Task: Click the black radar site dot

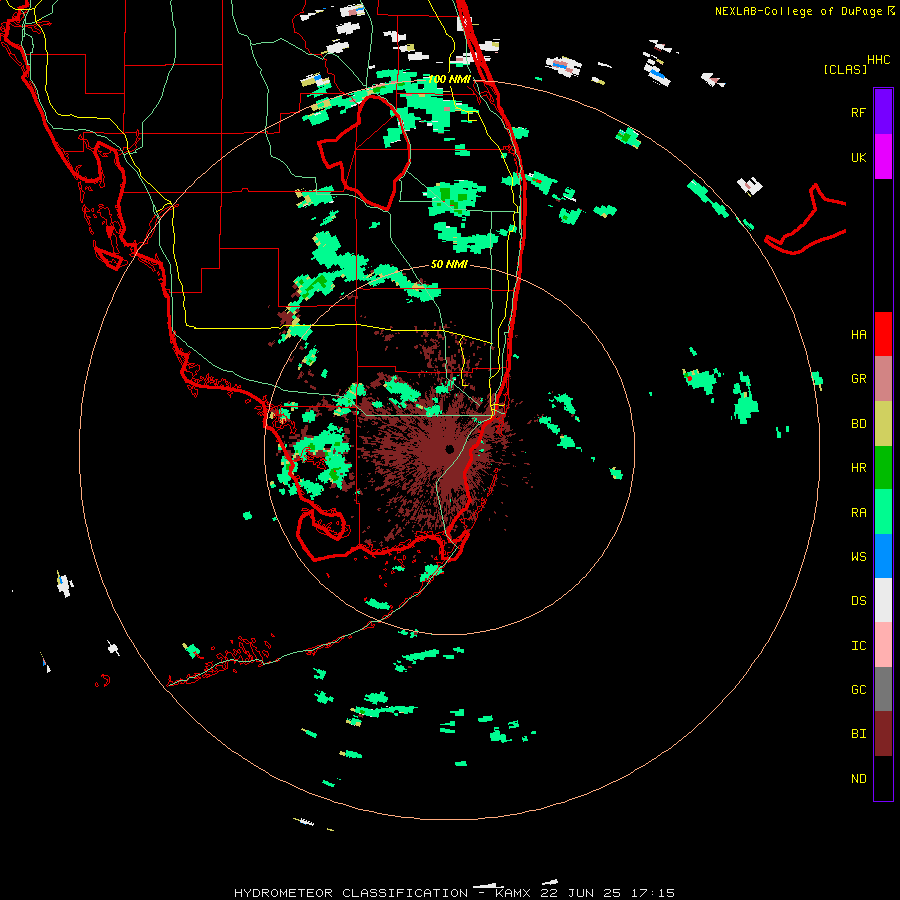Action: pos(449,449)
